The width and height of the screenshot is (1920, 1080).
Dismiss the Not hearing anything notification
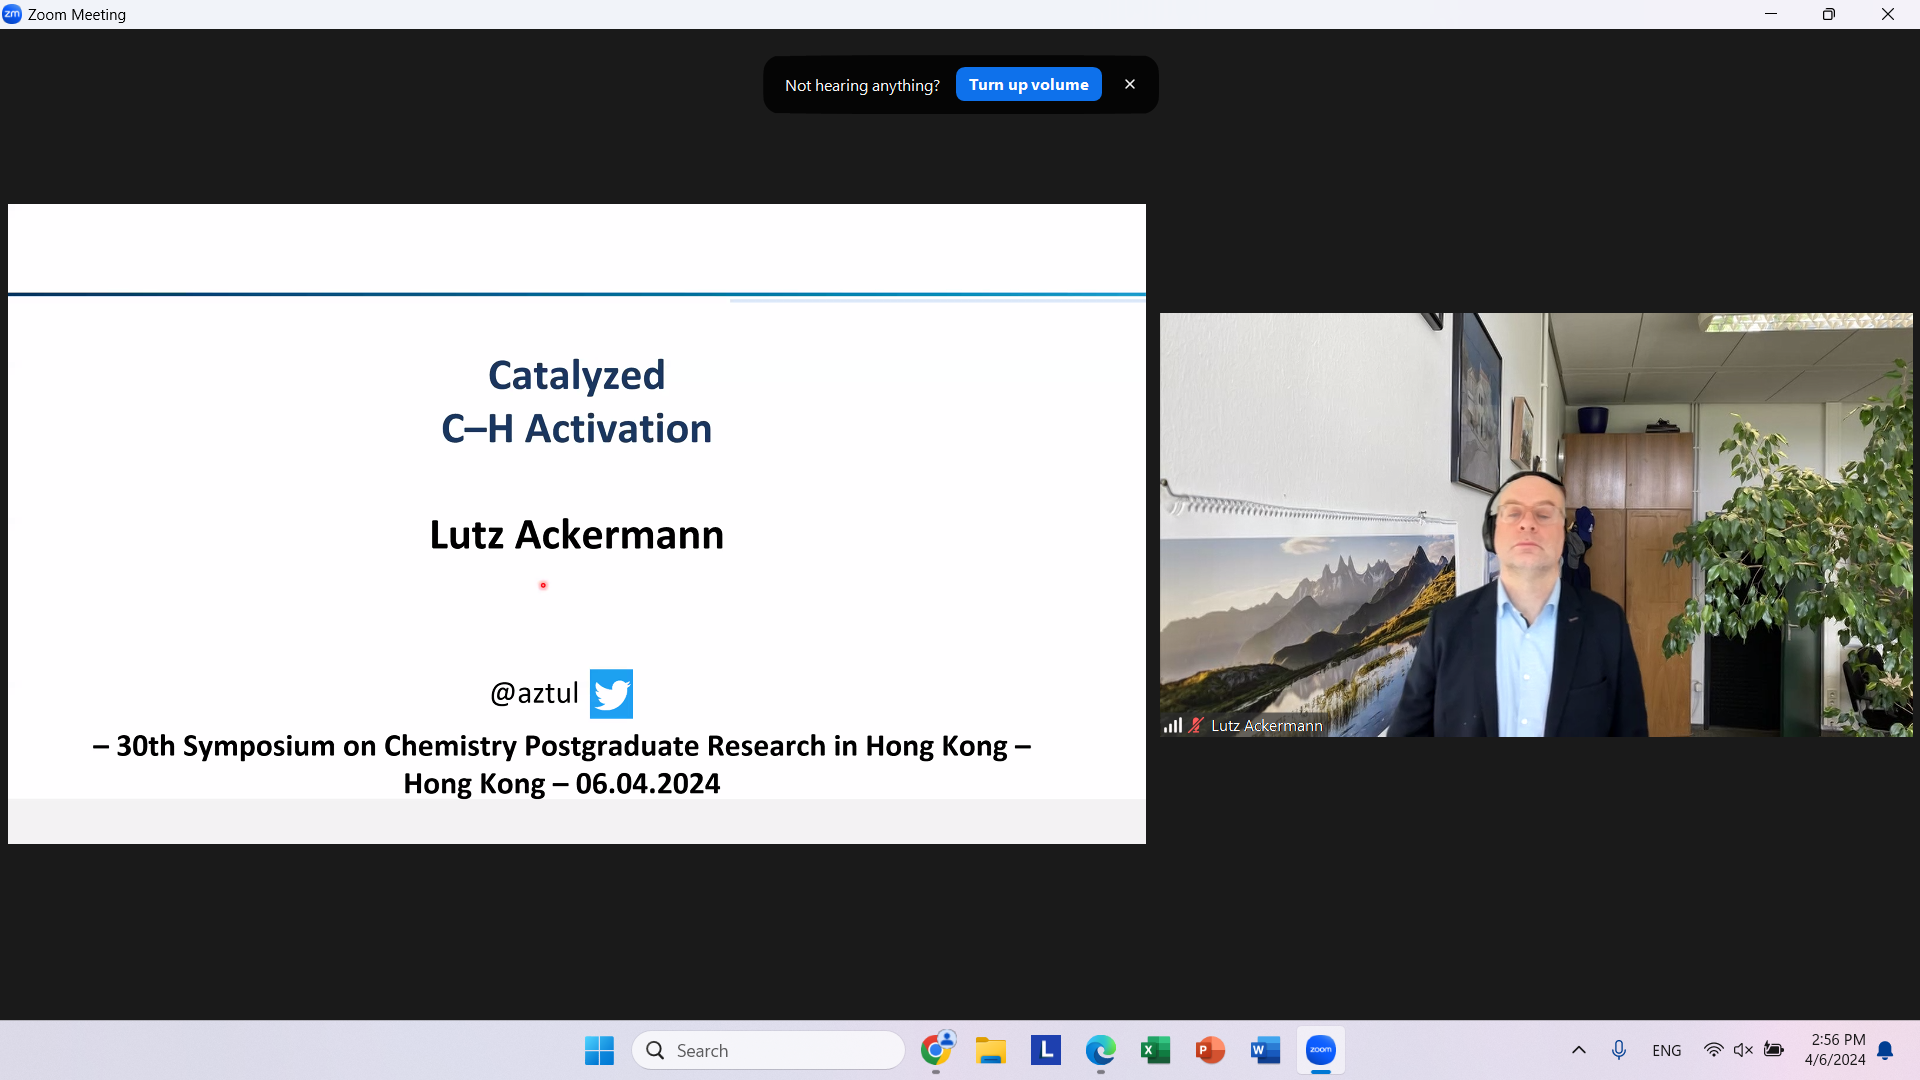coord(1130,85)
